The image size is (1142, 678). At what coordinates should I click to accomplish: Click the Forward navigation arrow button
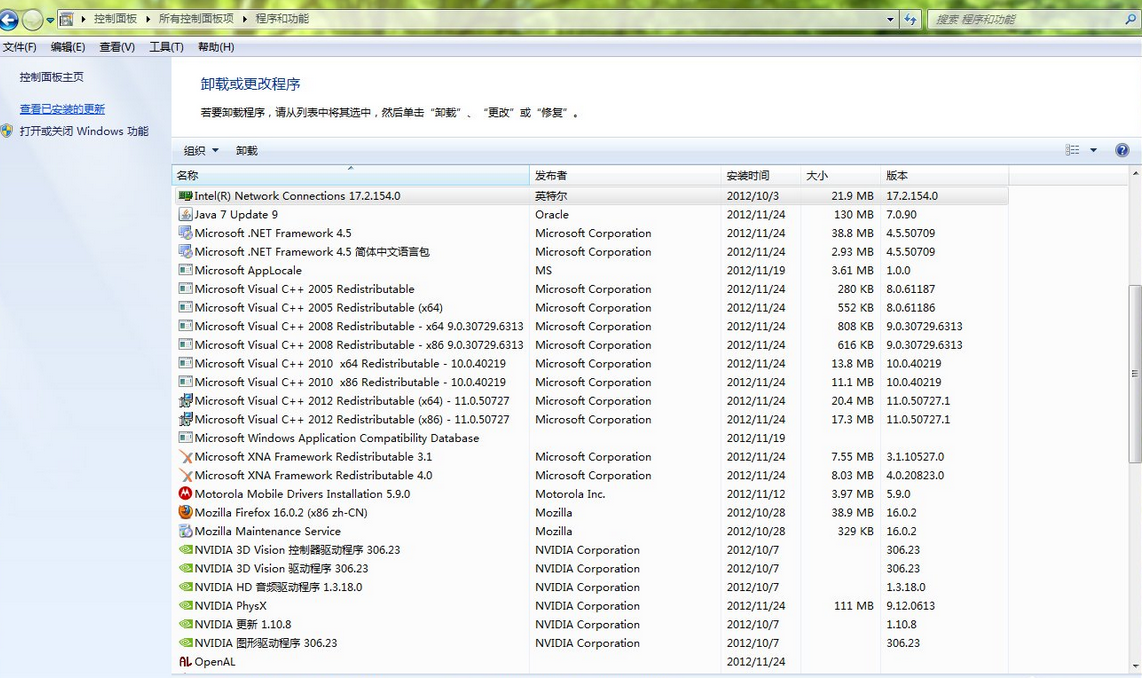tap(32, 20)
